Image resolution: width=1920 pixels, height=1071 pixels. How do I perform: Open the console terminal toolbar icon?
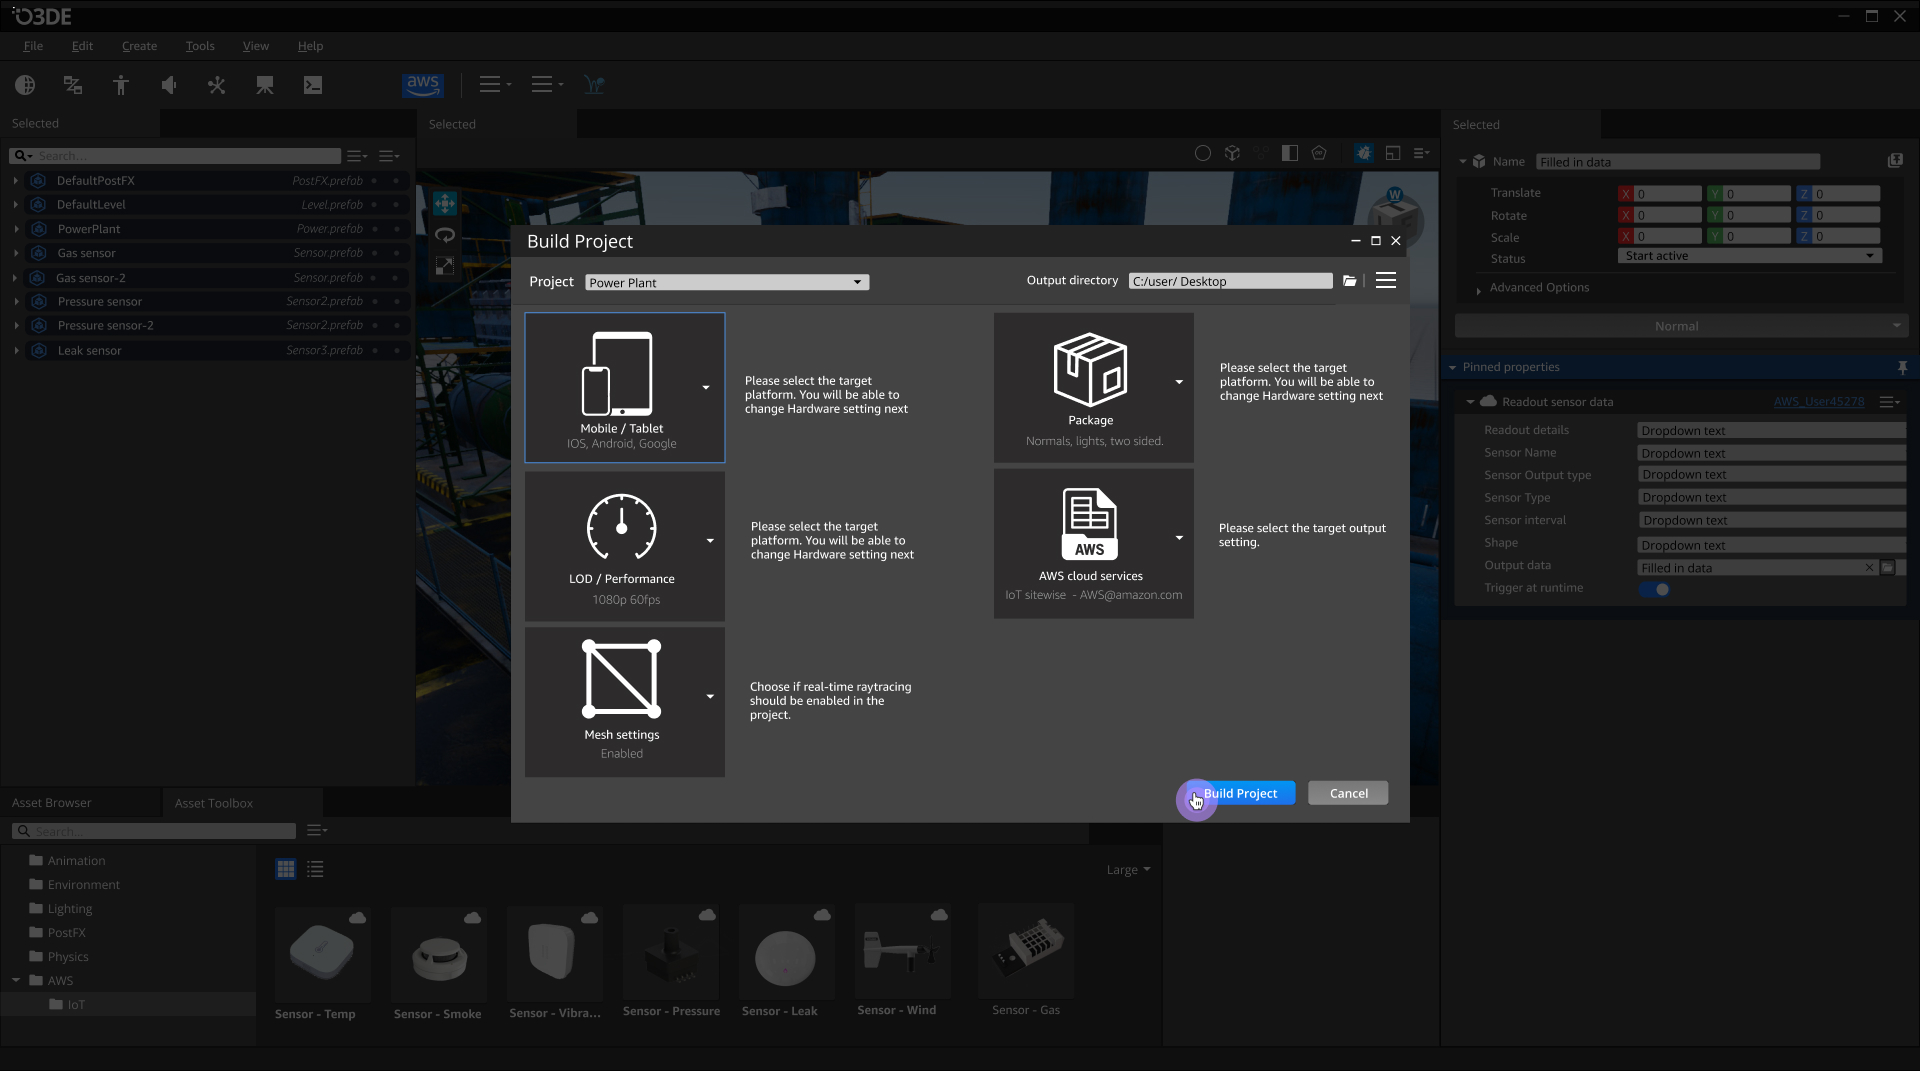pos(313,86)
